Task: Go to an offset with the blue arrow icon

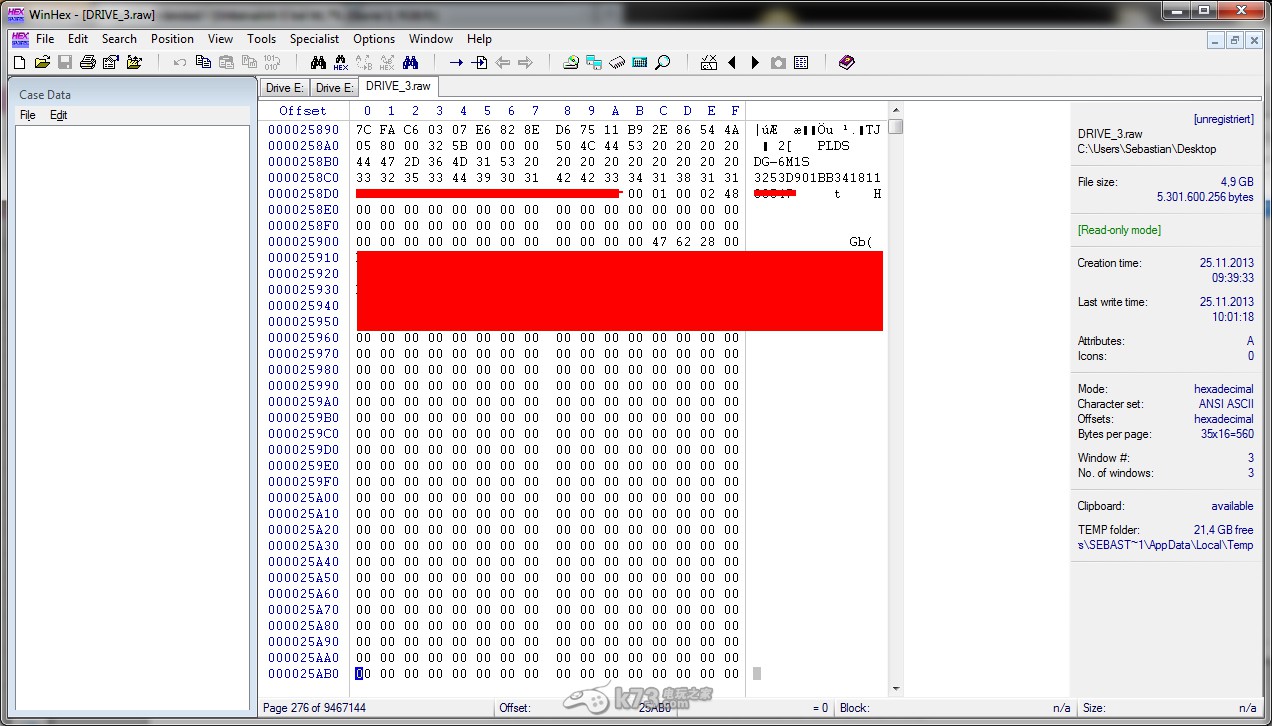Action: pyautogui.click(x=456, y=62)
